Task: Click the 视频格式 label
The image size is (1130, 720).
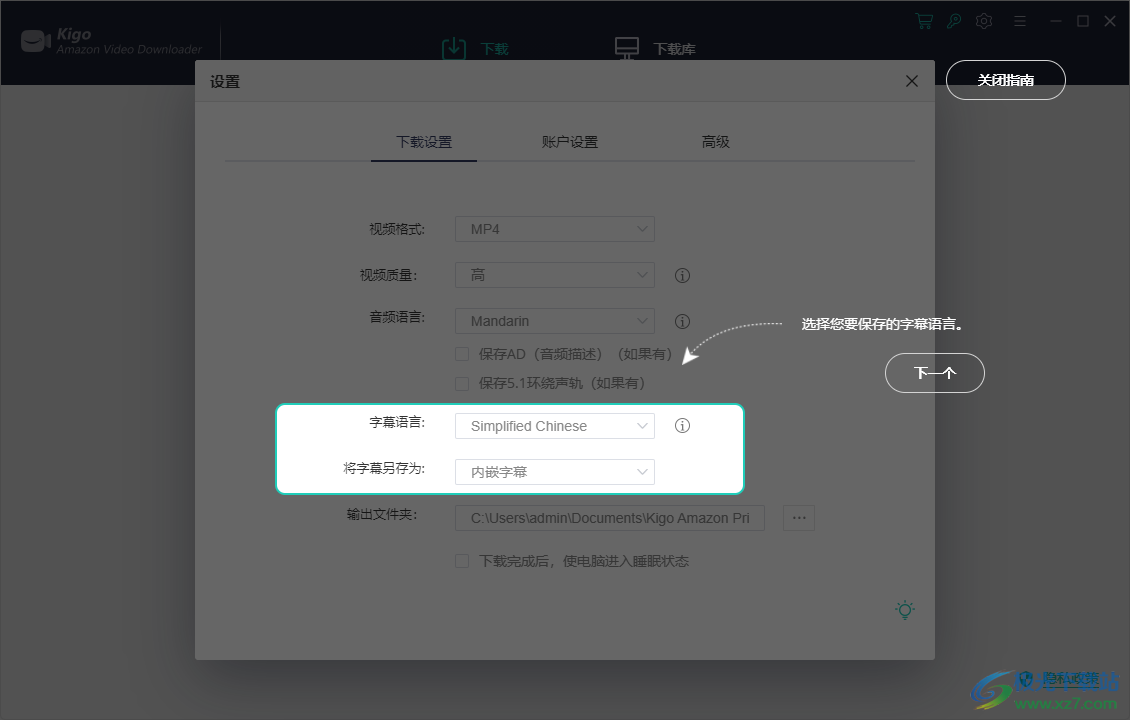Action: (397, 229)
